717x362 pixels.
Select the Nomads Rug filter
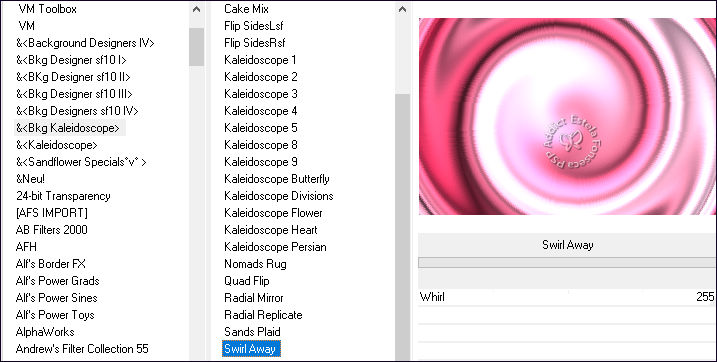click(255, 264)
